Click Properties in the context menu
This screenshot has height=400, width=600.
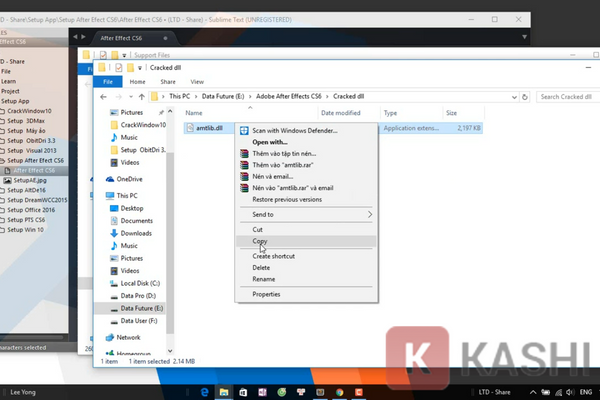[x=266, y=294]
